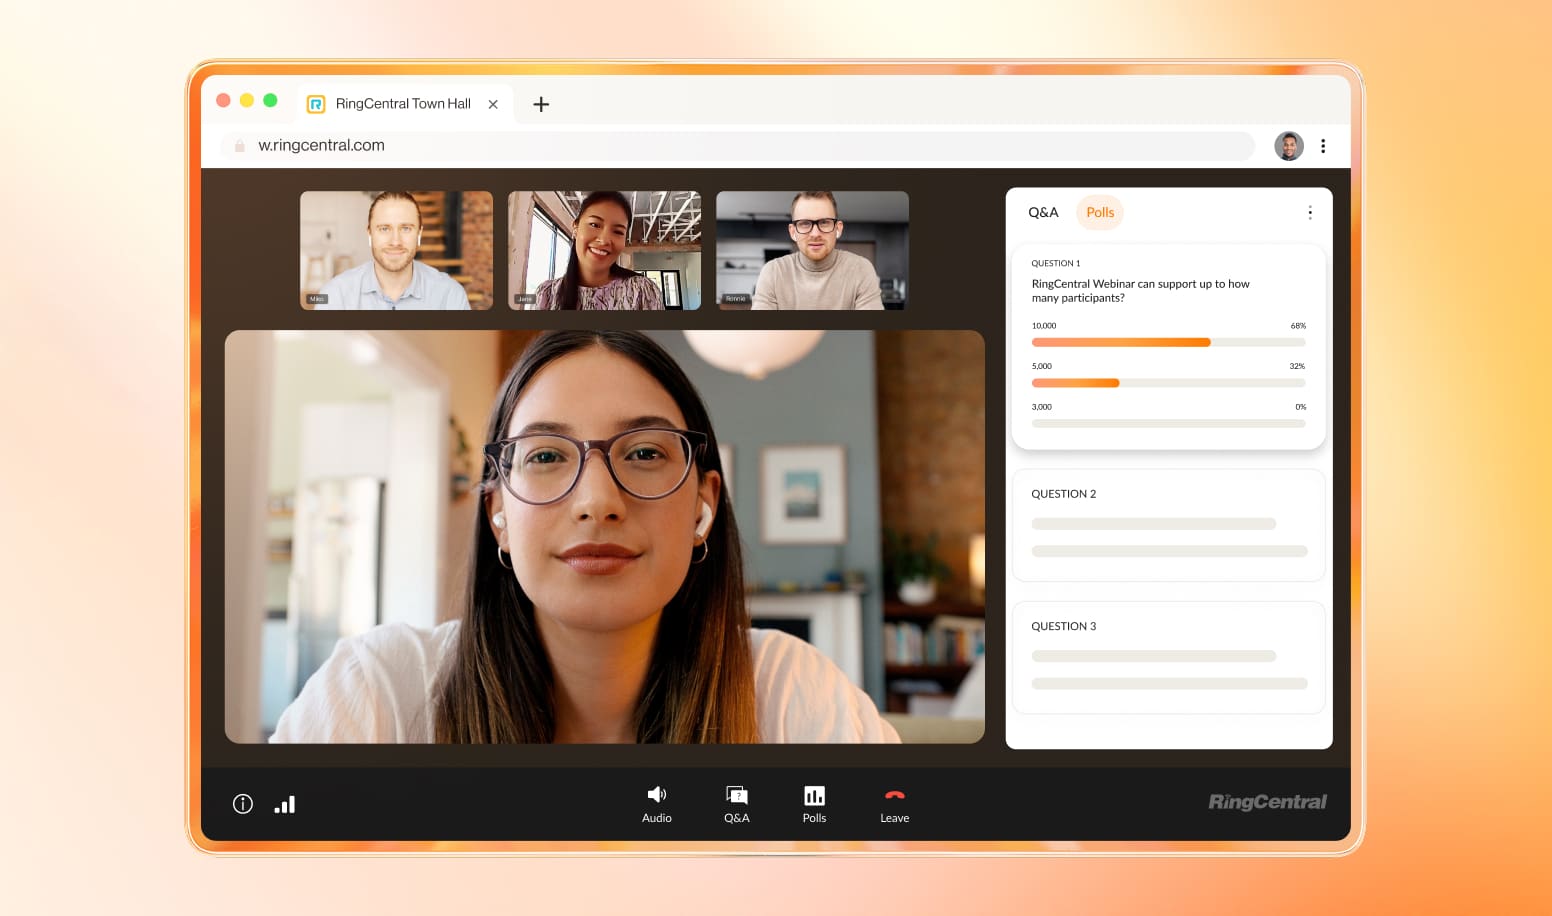Screen dimensions: 1552x916
Task: Toggle the Audio speaker icon
Action: pyautogui.click(x=656, y=795)
